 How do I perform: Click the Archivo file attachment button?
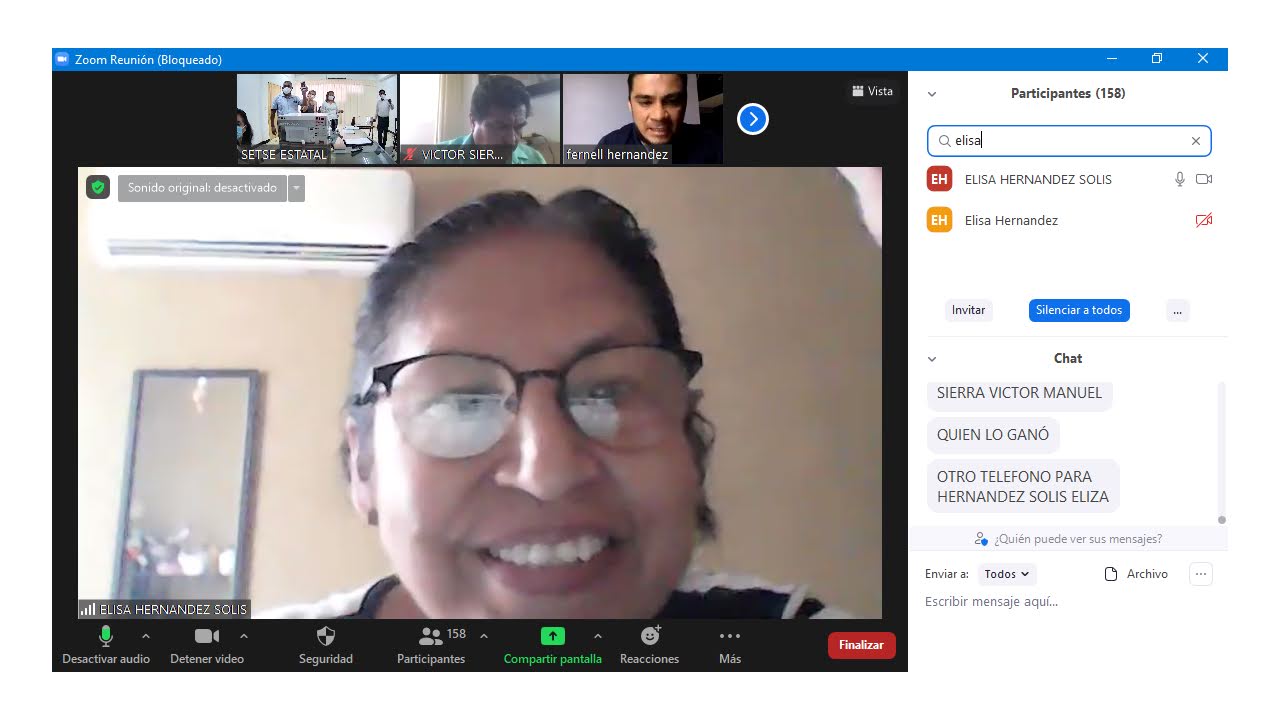point(1136,574)
